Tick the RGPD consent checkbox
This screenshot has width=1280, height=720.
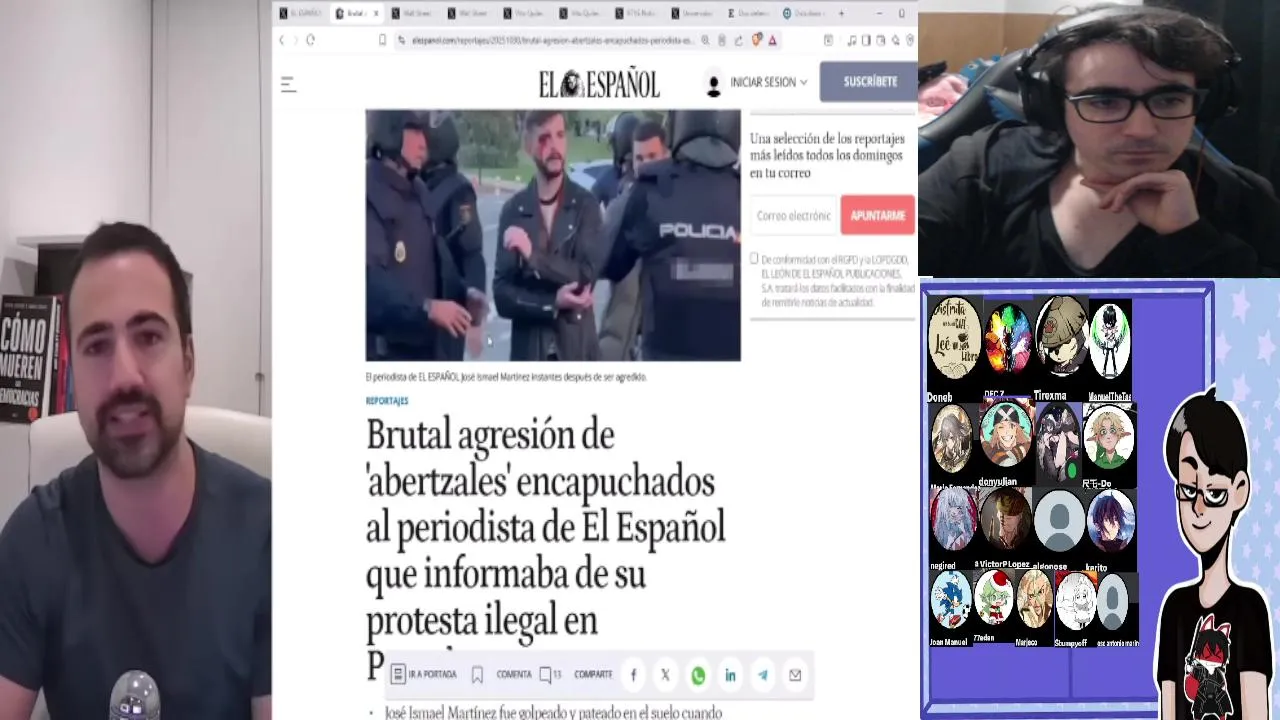(754, 258)
